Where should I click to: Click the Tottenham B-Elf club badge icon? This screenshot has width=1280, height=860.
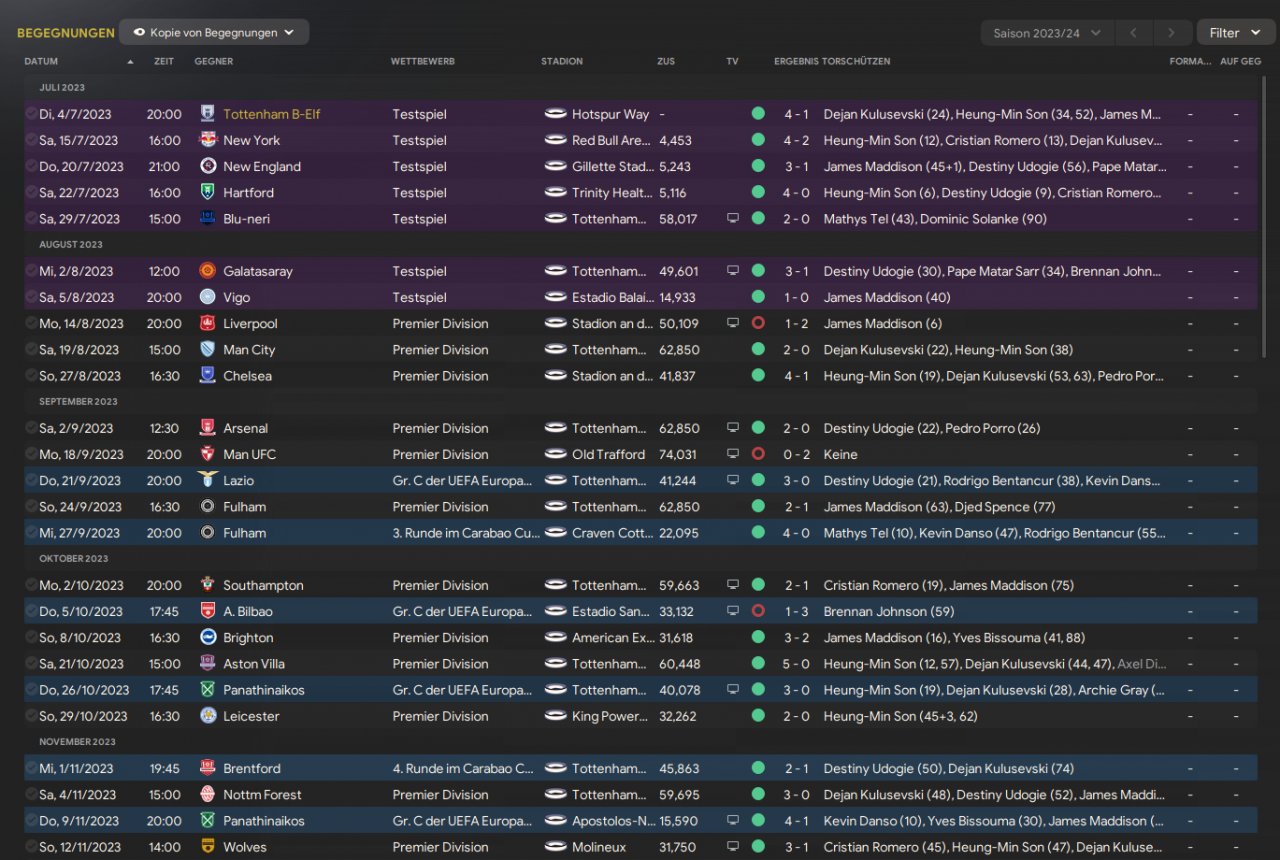(207, 114)
